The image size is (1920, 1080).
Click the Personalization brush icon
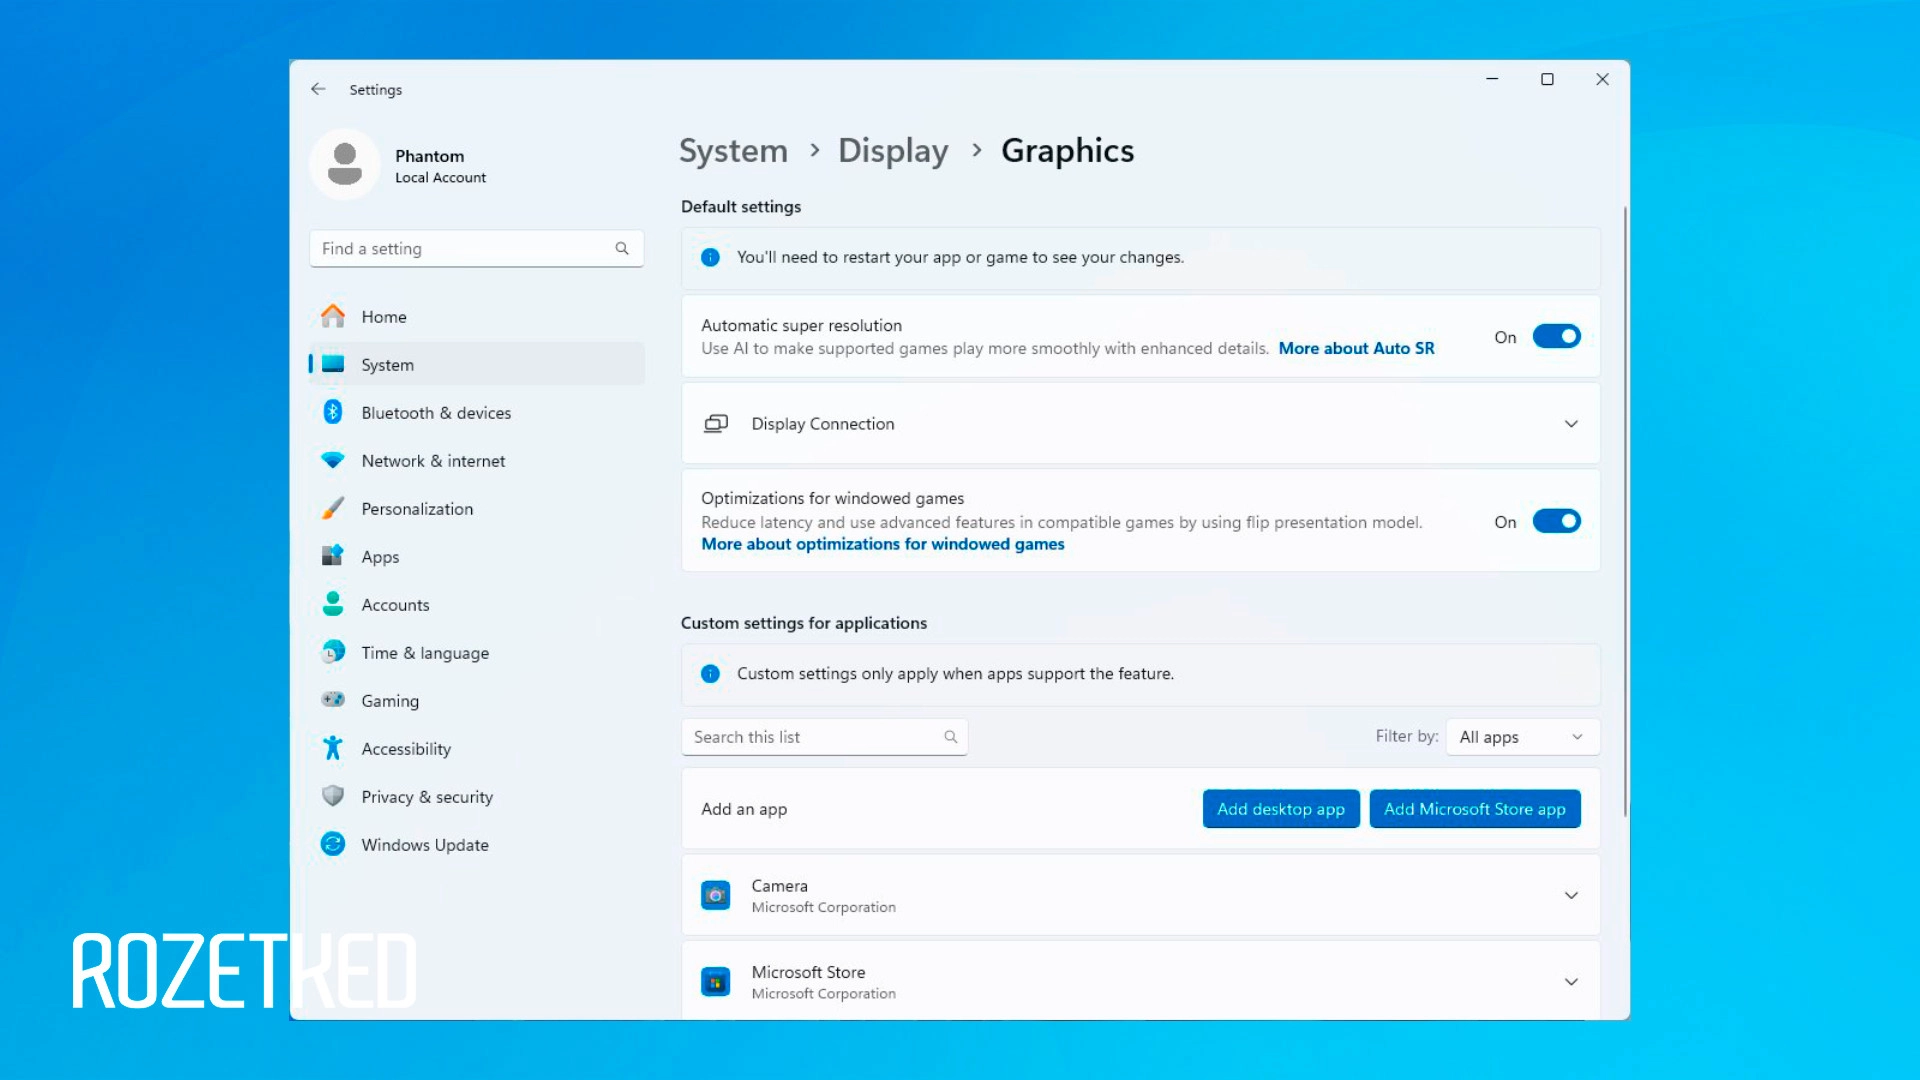point(333,508)
